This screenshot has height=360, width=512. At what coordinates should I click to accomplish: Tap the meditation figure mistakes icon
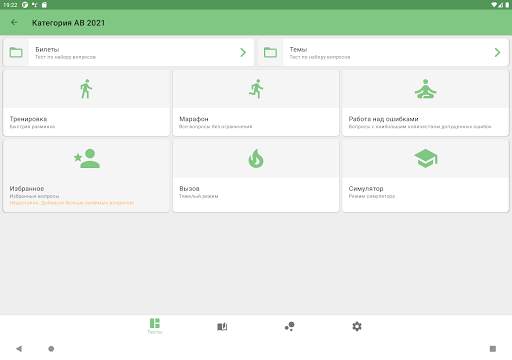(x=425, y=89)
